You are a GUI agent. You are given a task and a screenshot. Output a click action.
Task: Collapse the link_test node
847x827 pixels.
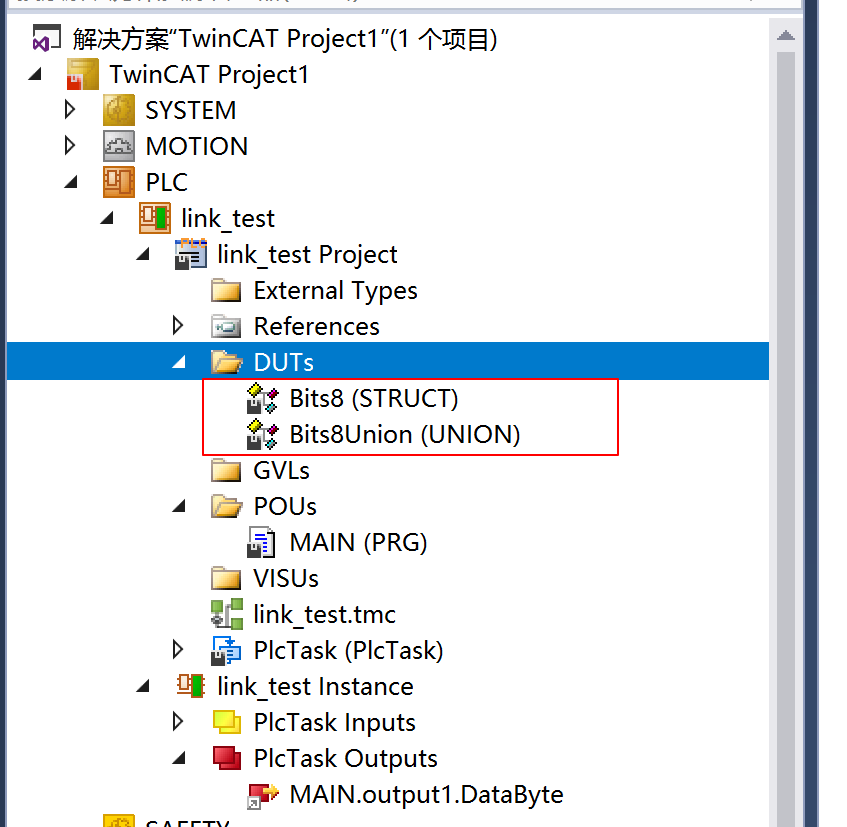107,218
